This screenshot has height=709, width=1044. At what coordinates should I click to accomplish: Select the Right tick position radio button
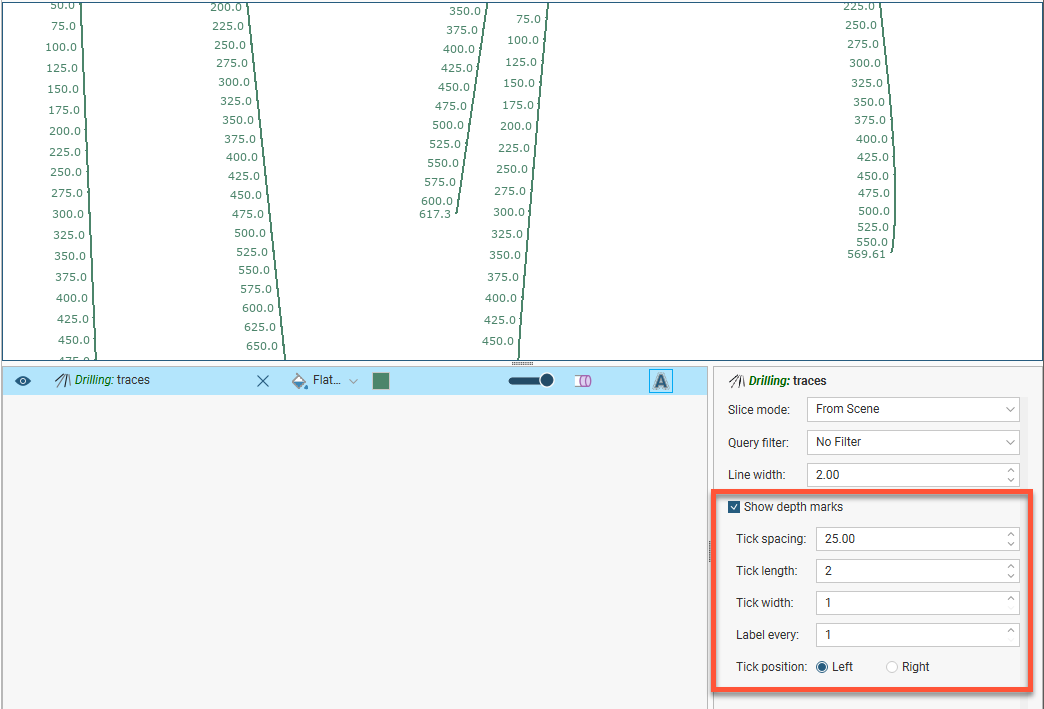coord(892,667)
